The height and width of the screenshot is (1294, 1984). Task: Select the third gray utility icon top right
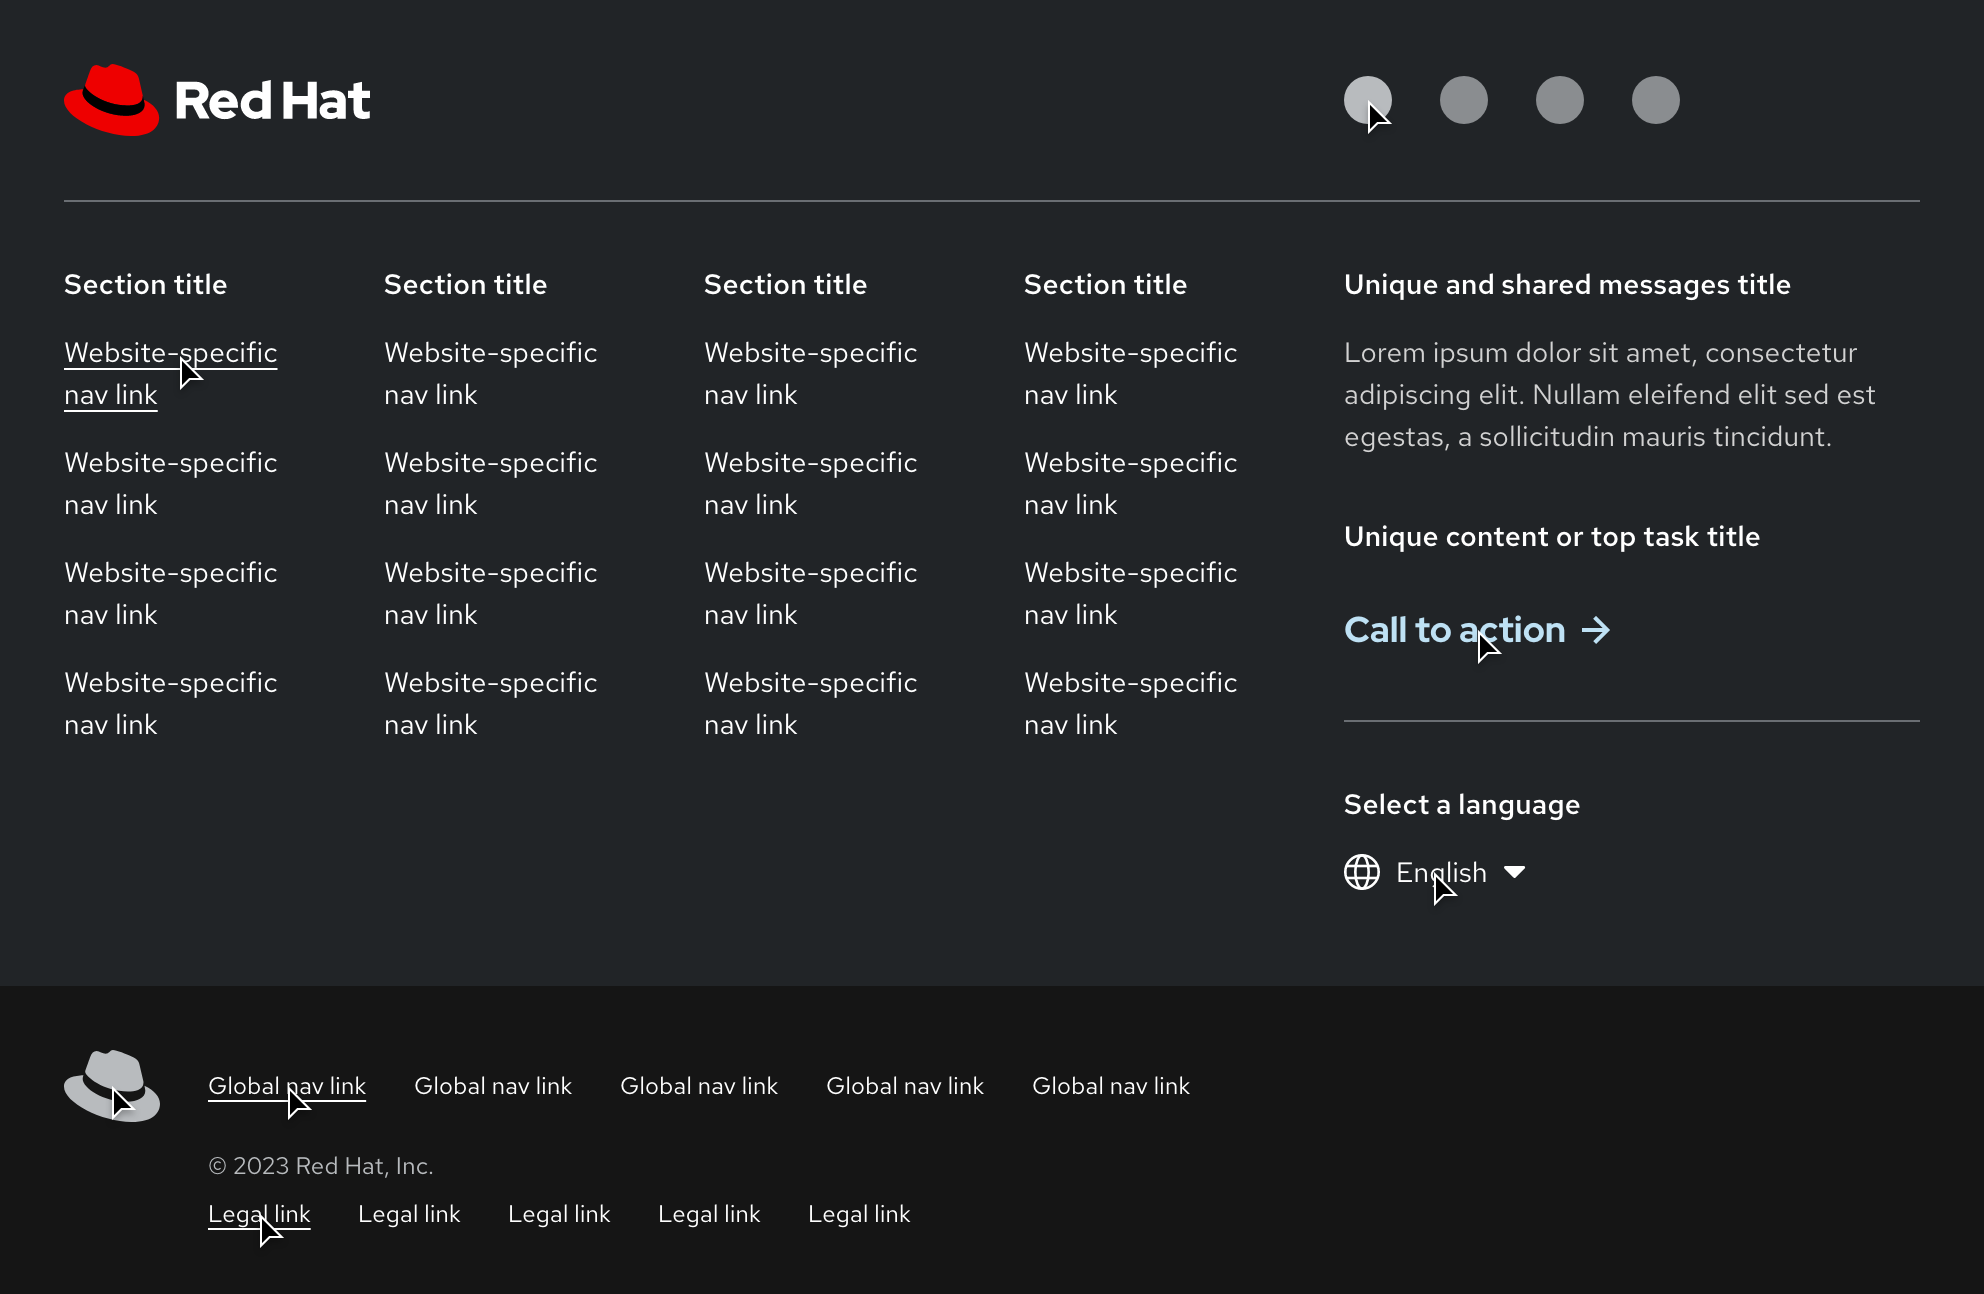1559,100
